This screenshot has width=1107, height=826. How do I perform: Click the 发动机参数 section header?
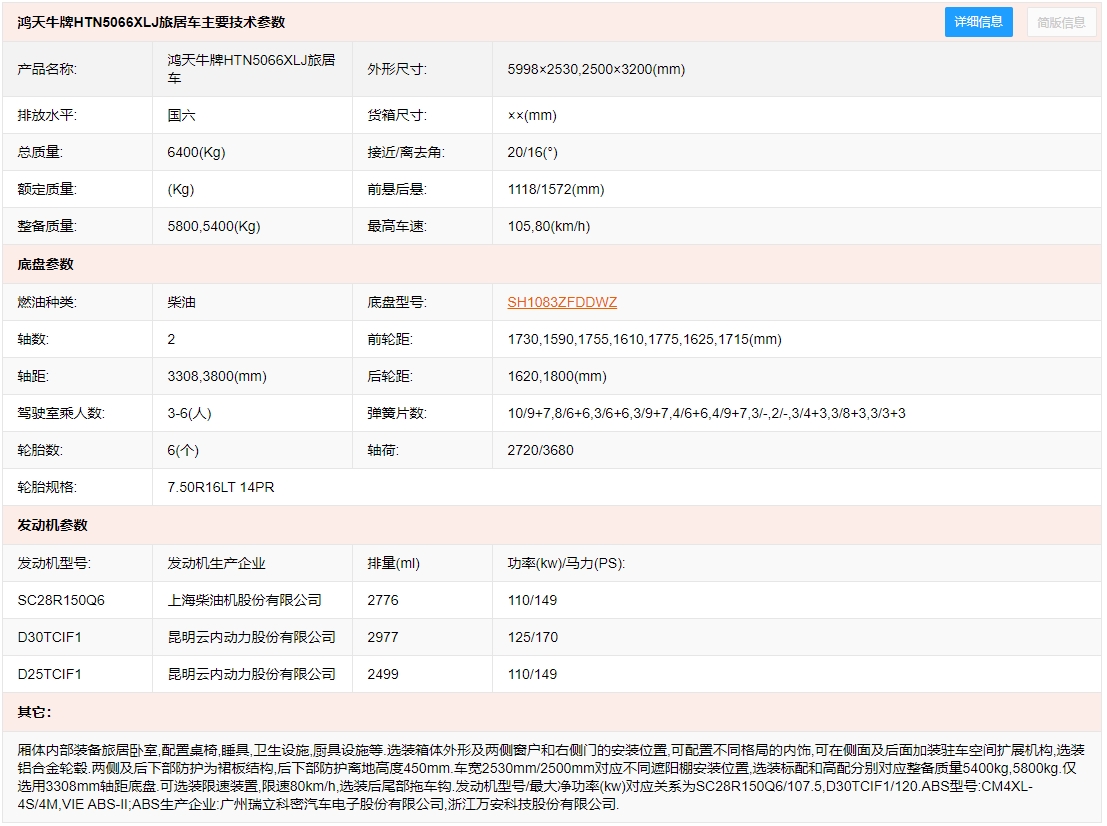(52, 526)
